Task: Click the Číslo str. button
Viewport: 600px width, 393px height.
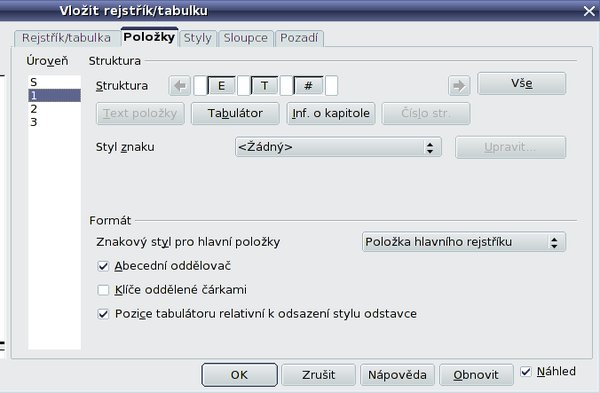Action: pyautogui.click(x=426, y=113)
